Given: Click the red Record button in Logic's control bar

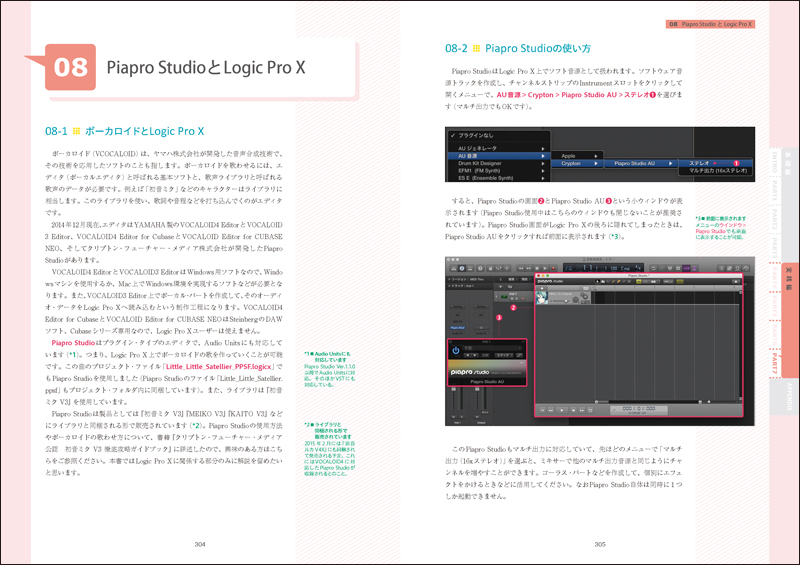Looking at the screenshot, I should pyautogui.click(x=553, y=268).
